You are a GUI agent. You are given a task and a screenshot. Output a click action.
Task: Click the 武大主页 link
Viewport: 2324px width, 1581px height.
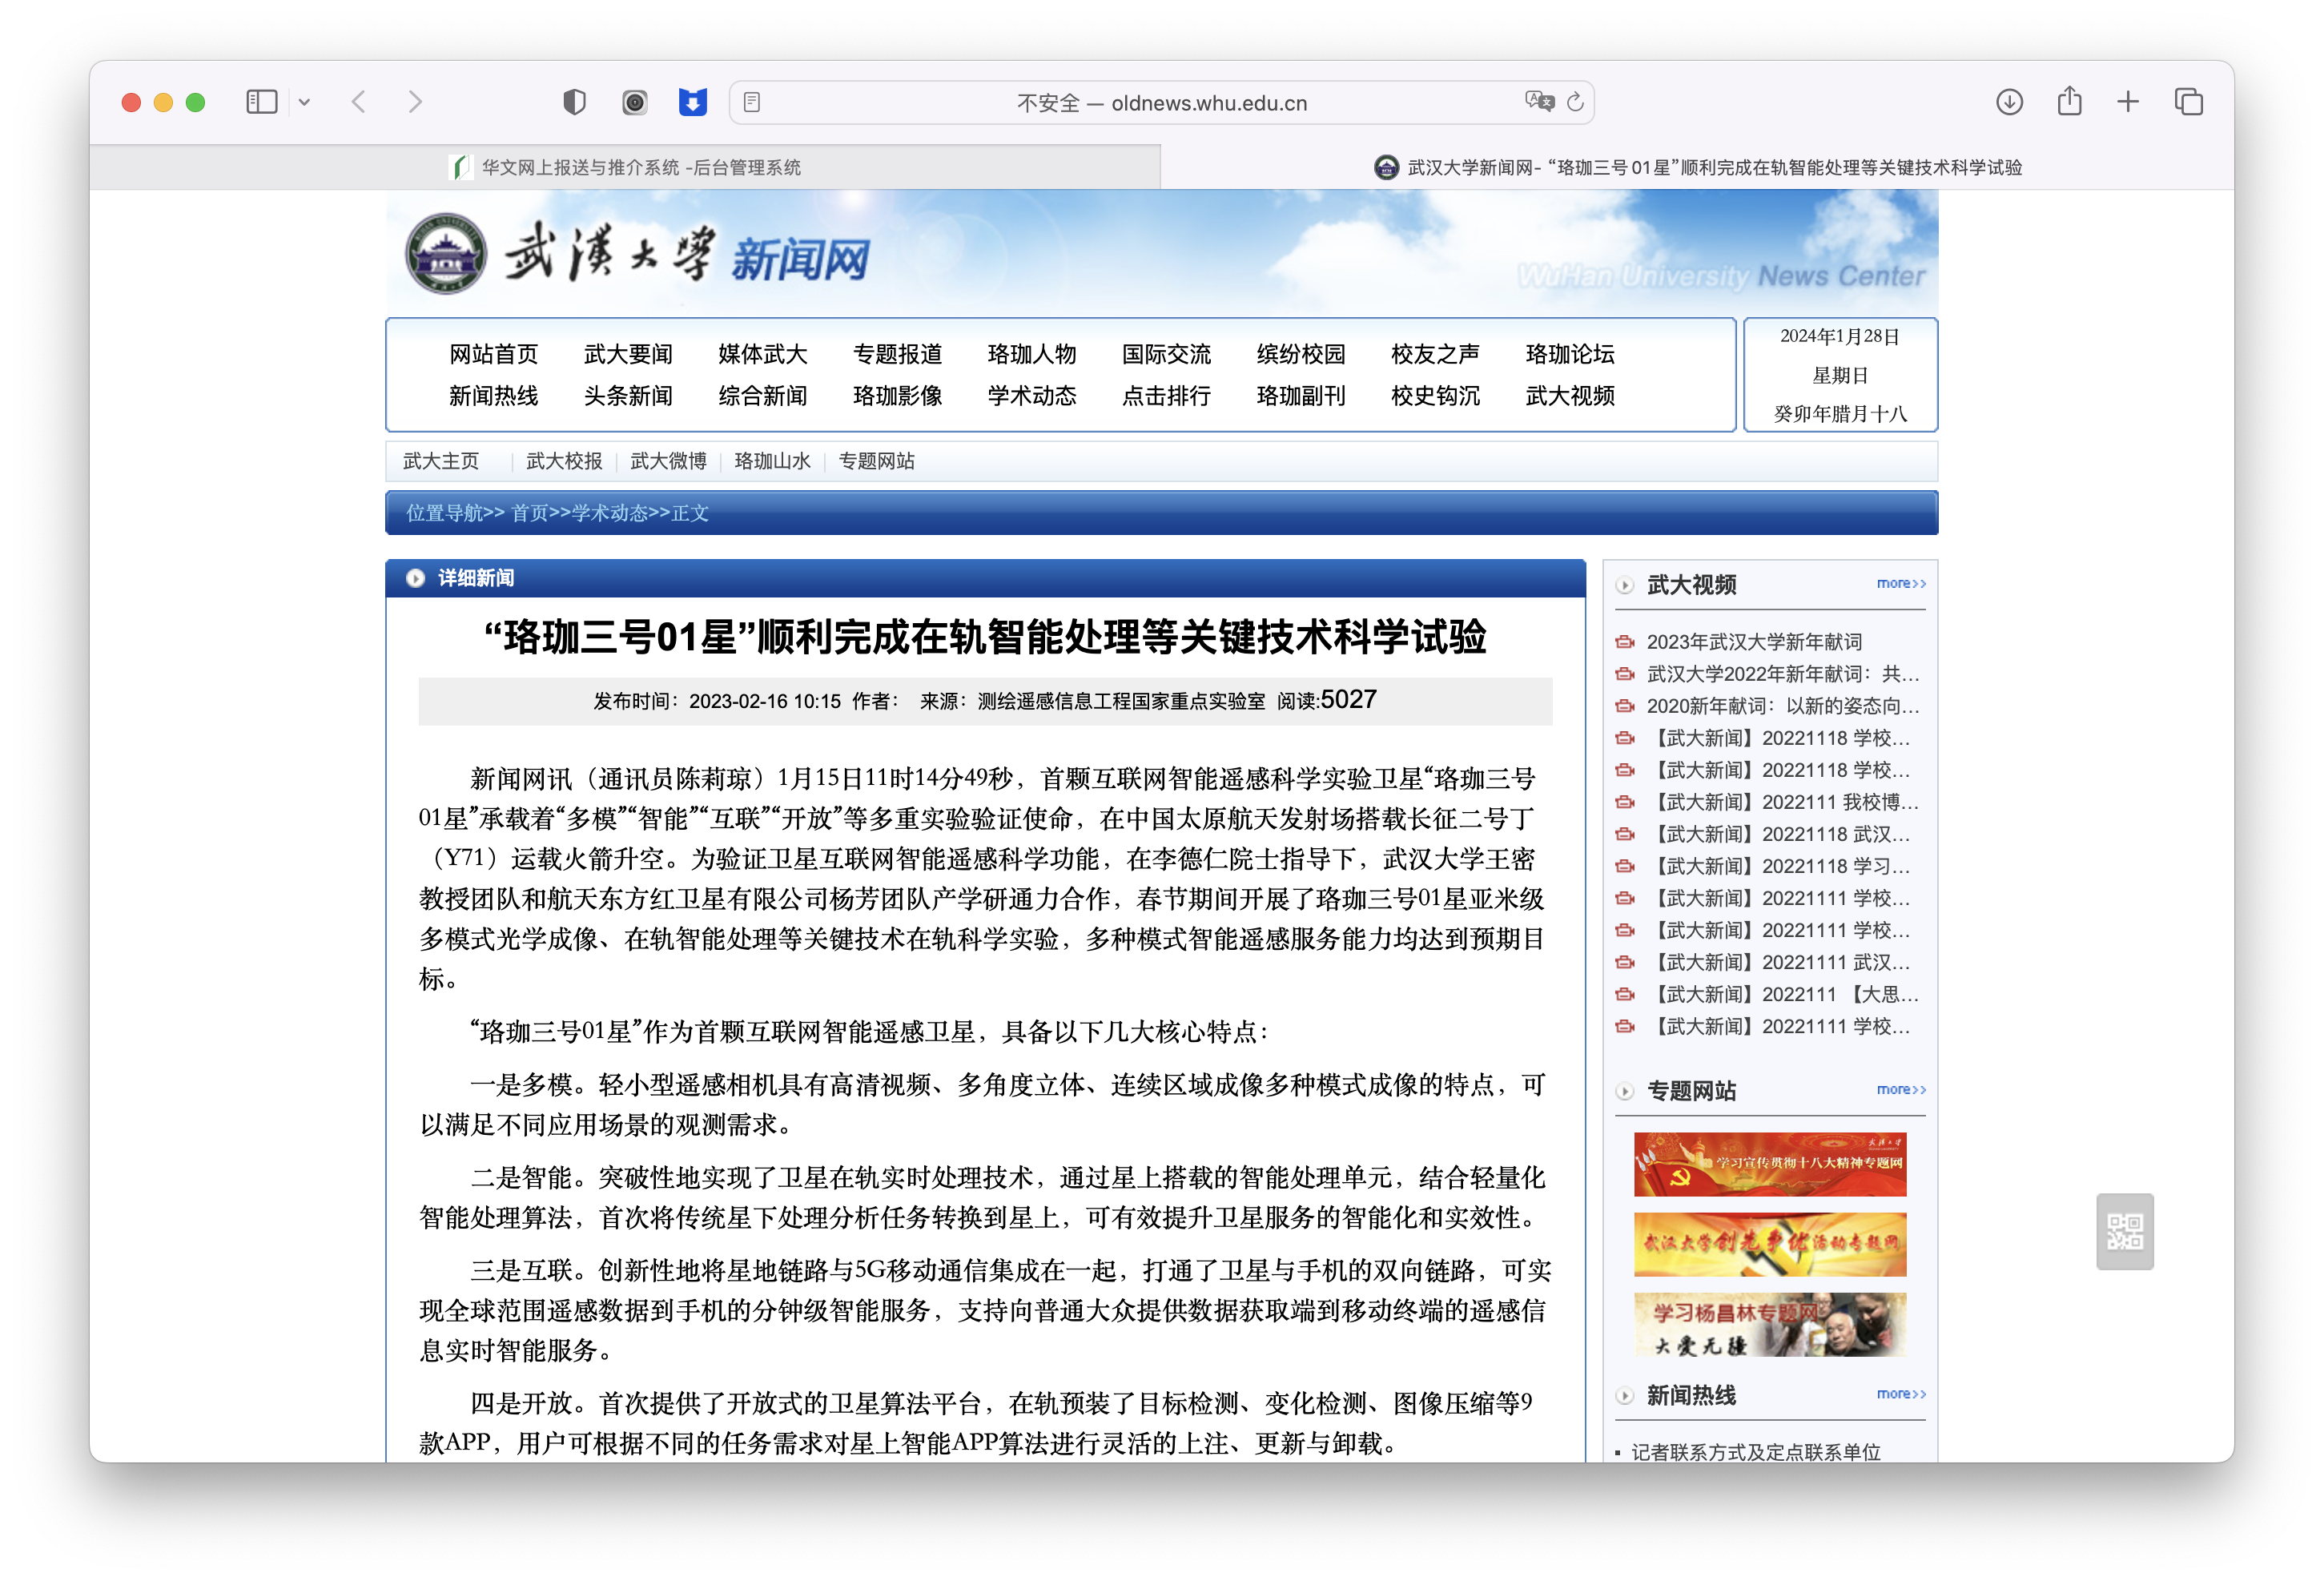441,461
